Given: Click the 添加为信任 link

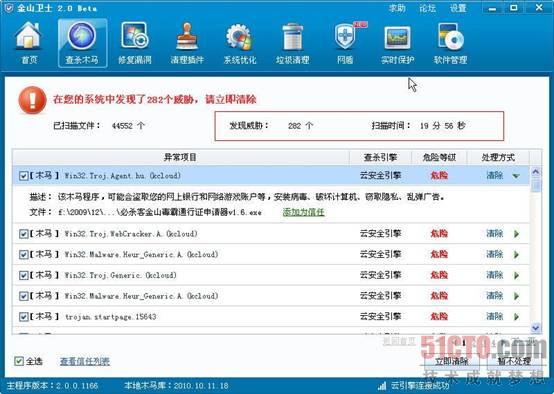Looking at the screenshot, I should (x=303, y=212).
